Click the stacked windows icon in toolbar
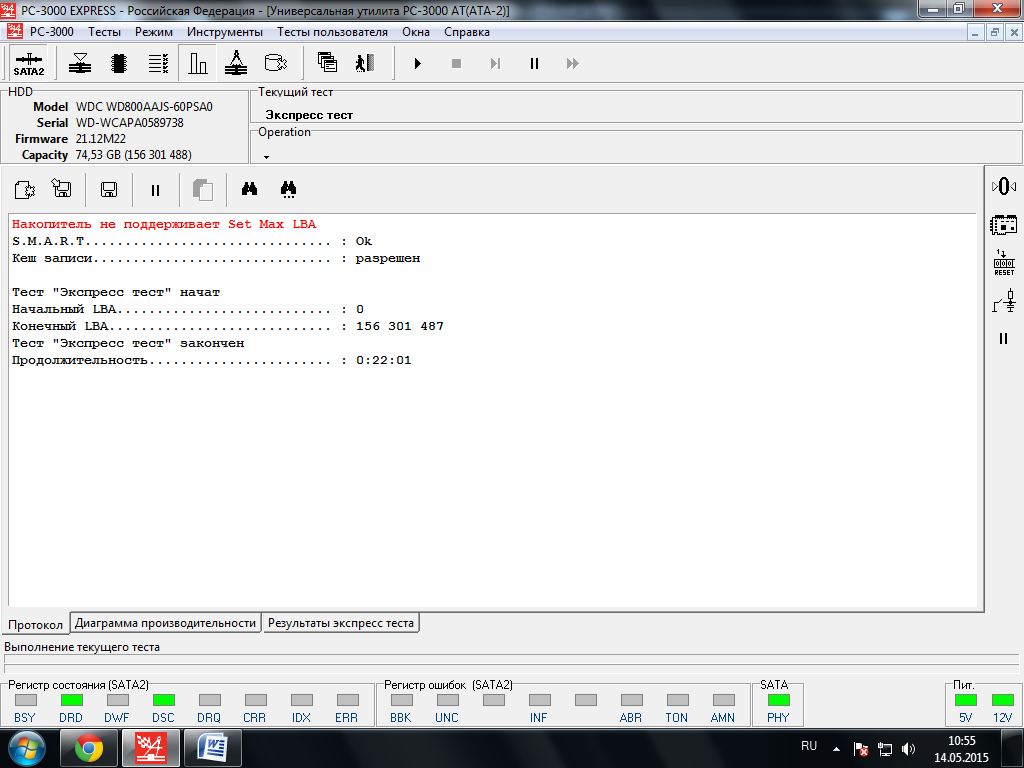 (327, 63)
